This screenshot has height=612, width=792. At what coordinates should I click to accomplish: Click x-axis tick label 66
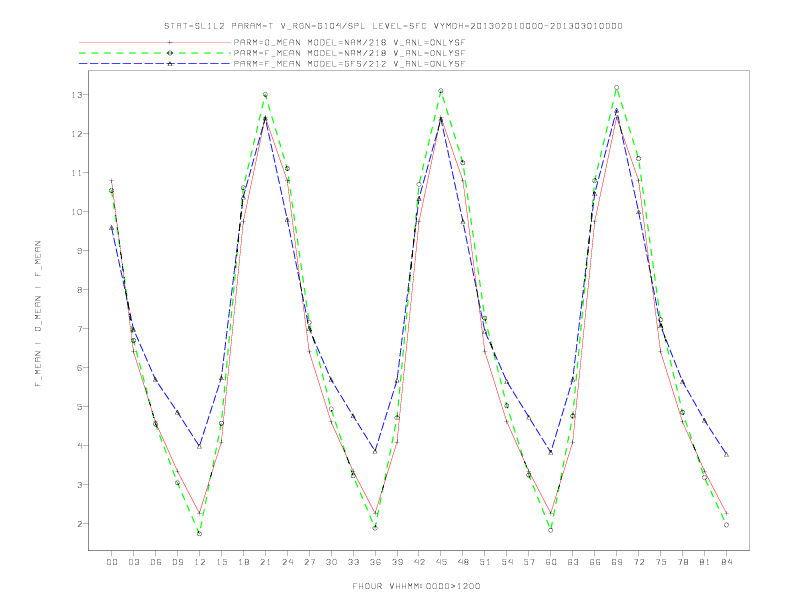point(595,562)
